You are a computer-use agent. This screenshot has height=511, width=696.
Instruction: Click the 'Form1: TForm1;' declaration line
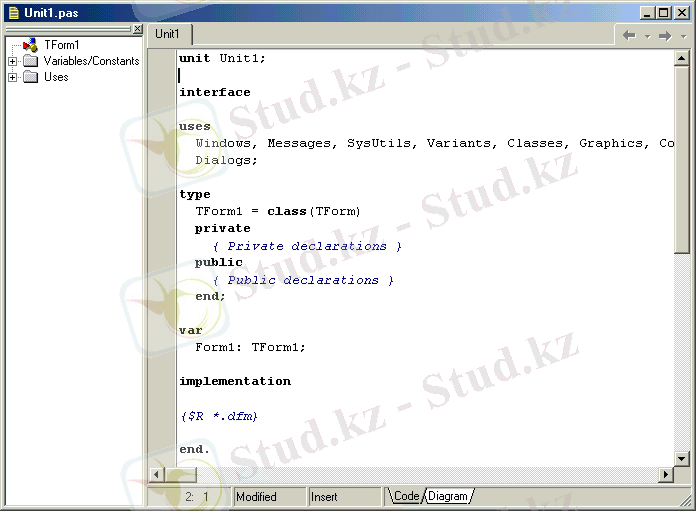point(250,347)
